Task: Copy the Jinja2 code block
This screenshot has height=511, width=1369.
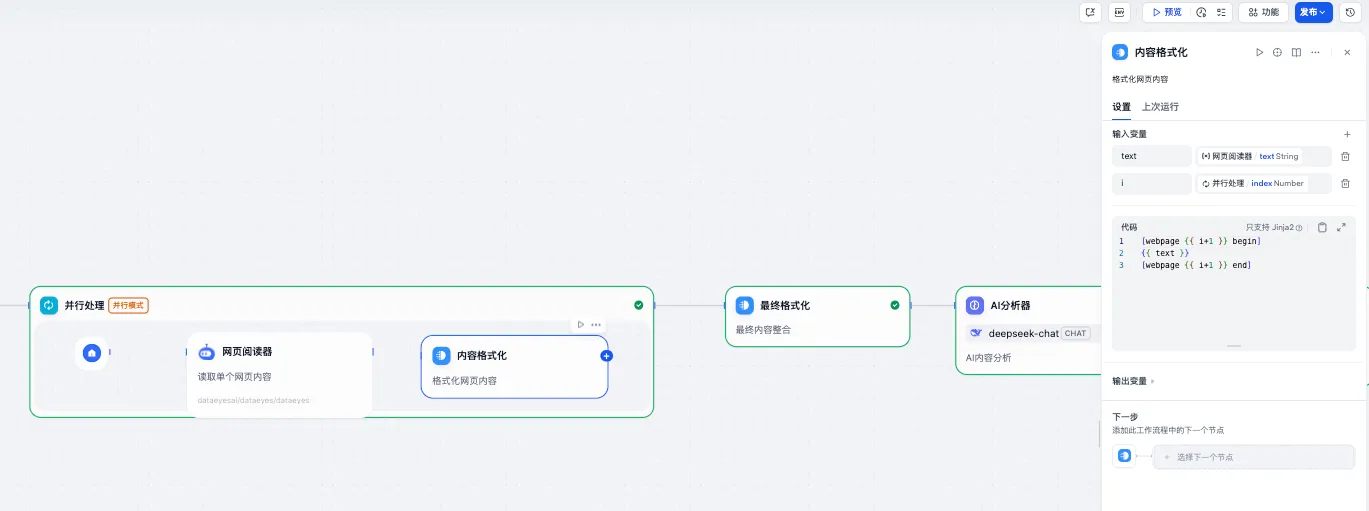Action: coord(1322,227)
